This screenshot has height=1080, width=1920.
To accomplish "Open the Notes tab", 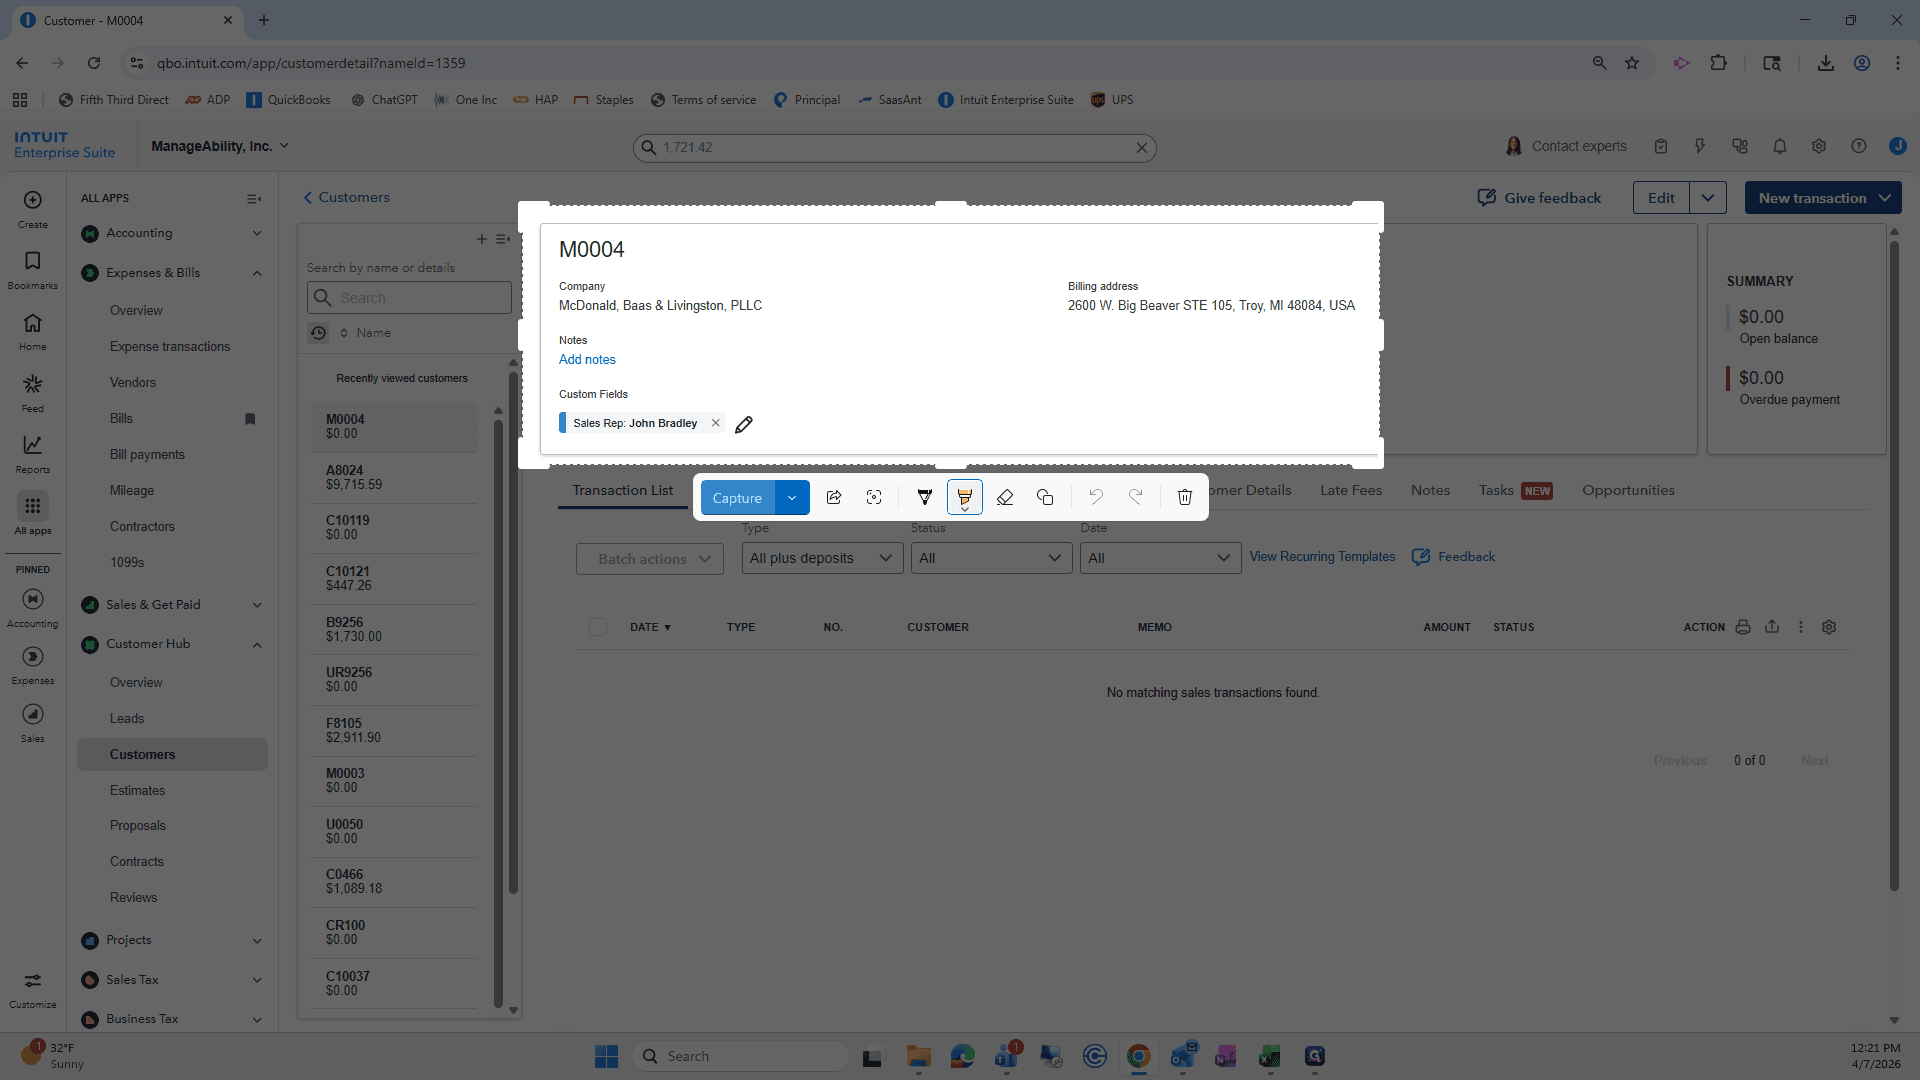I will pyautogui.click(x=1430, y=490).
